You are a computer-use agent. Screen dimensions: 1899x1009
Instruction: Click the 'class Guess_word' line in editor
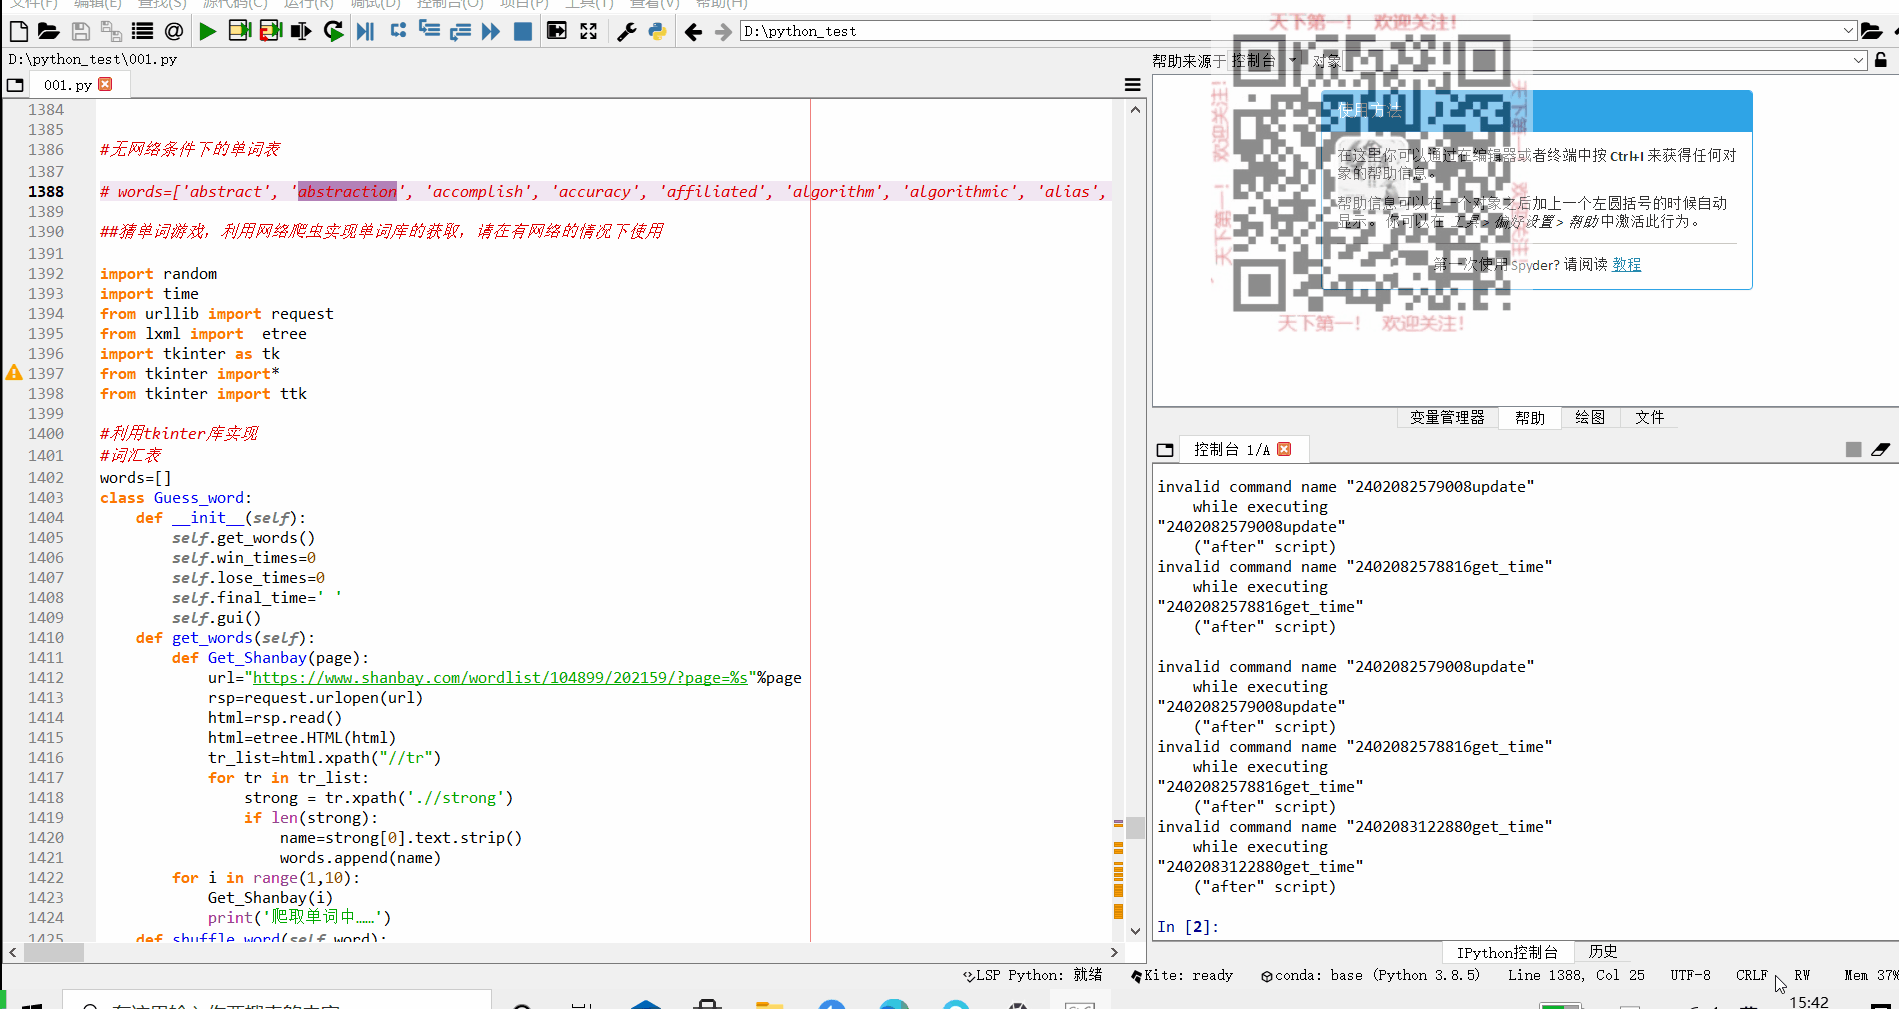176,498
